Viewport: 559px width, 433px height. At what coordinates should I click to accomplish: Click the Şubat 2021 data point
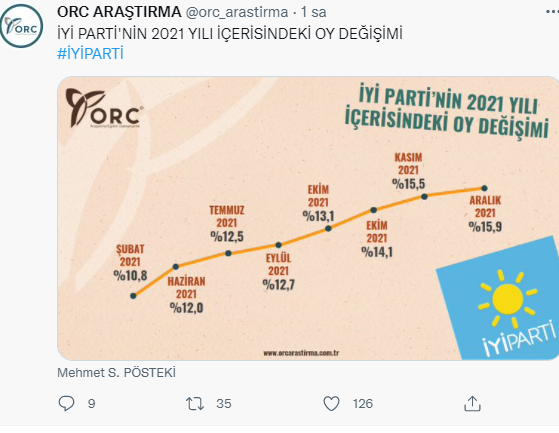[x=133, y=296]
